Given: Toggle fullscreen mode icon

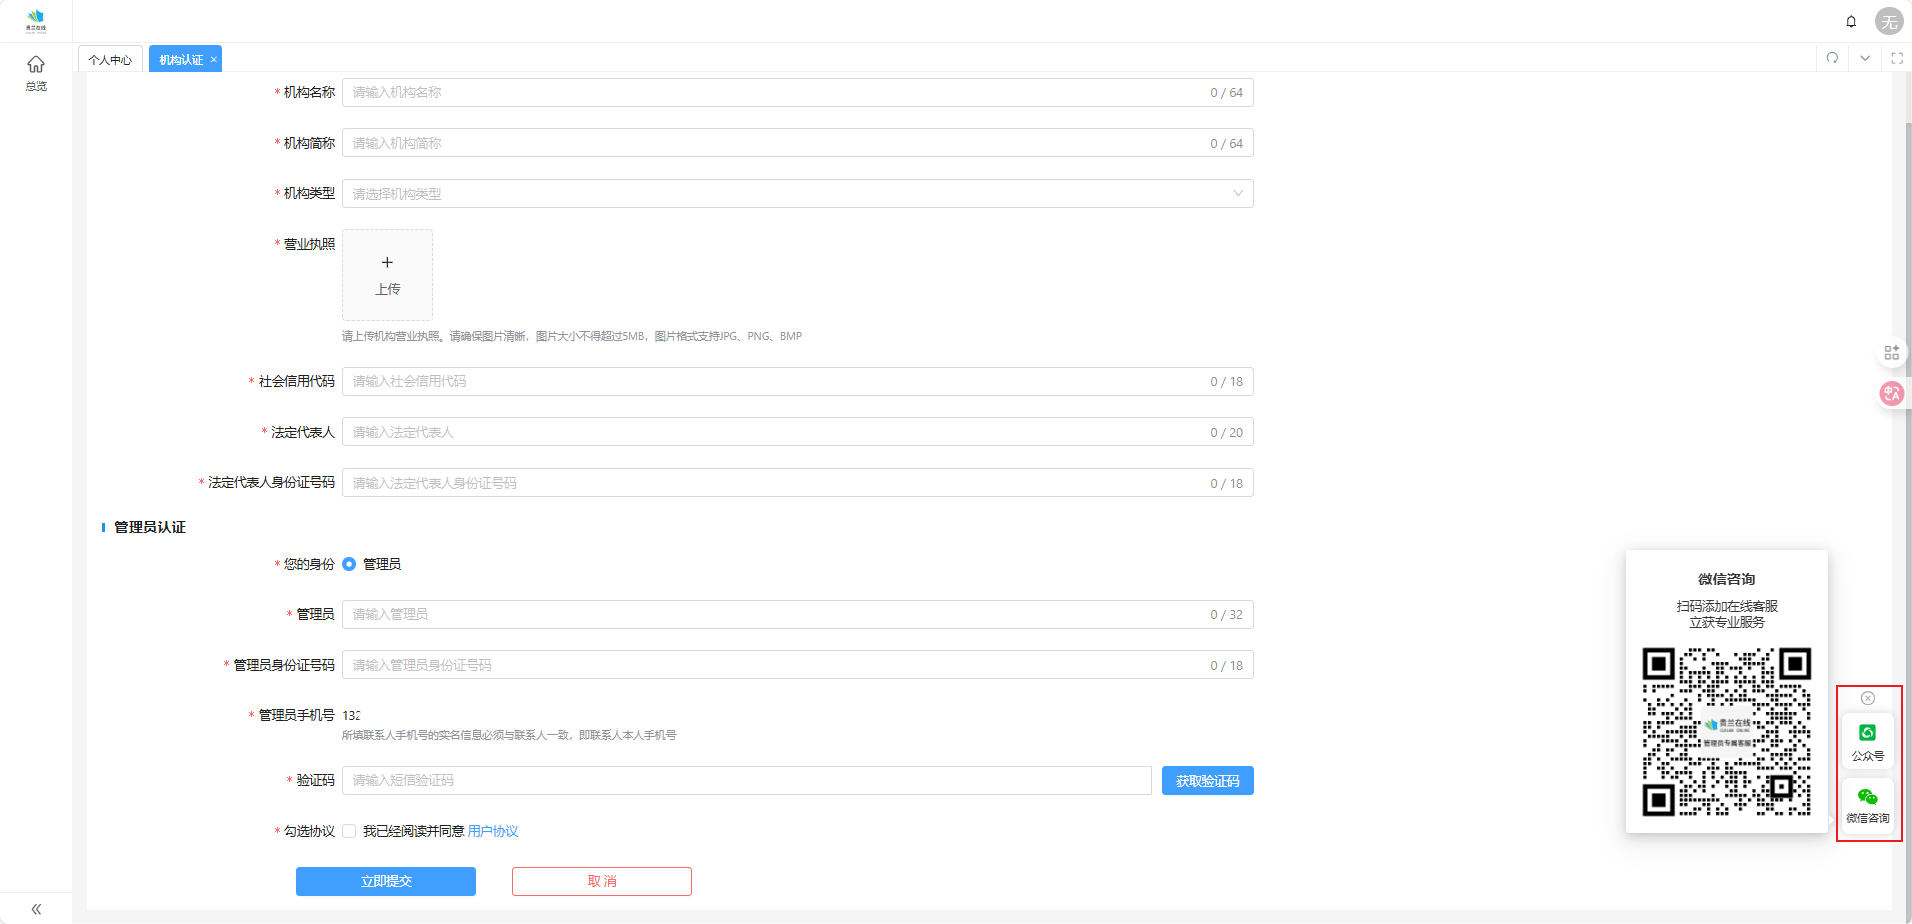Looking at the screenshot, I should click(x=1897, y=58).
